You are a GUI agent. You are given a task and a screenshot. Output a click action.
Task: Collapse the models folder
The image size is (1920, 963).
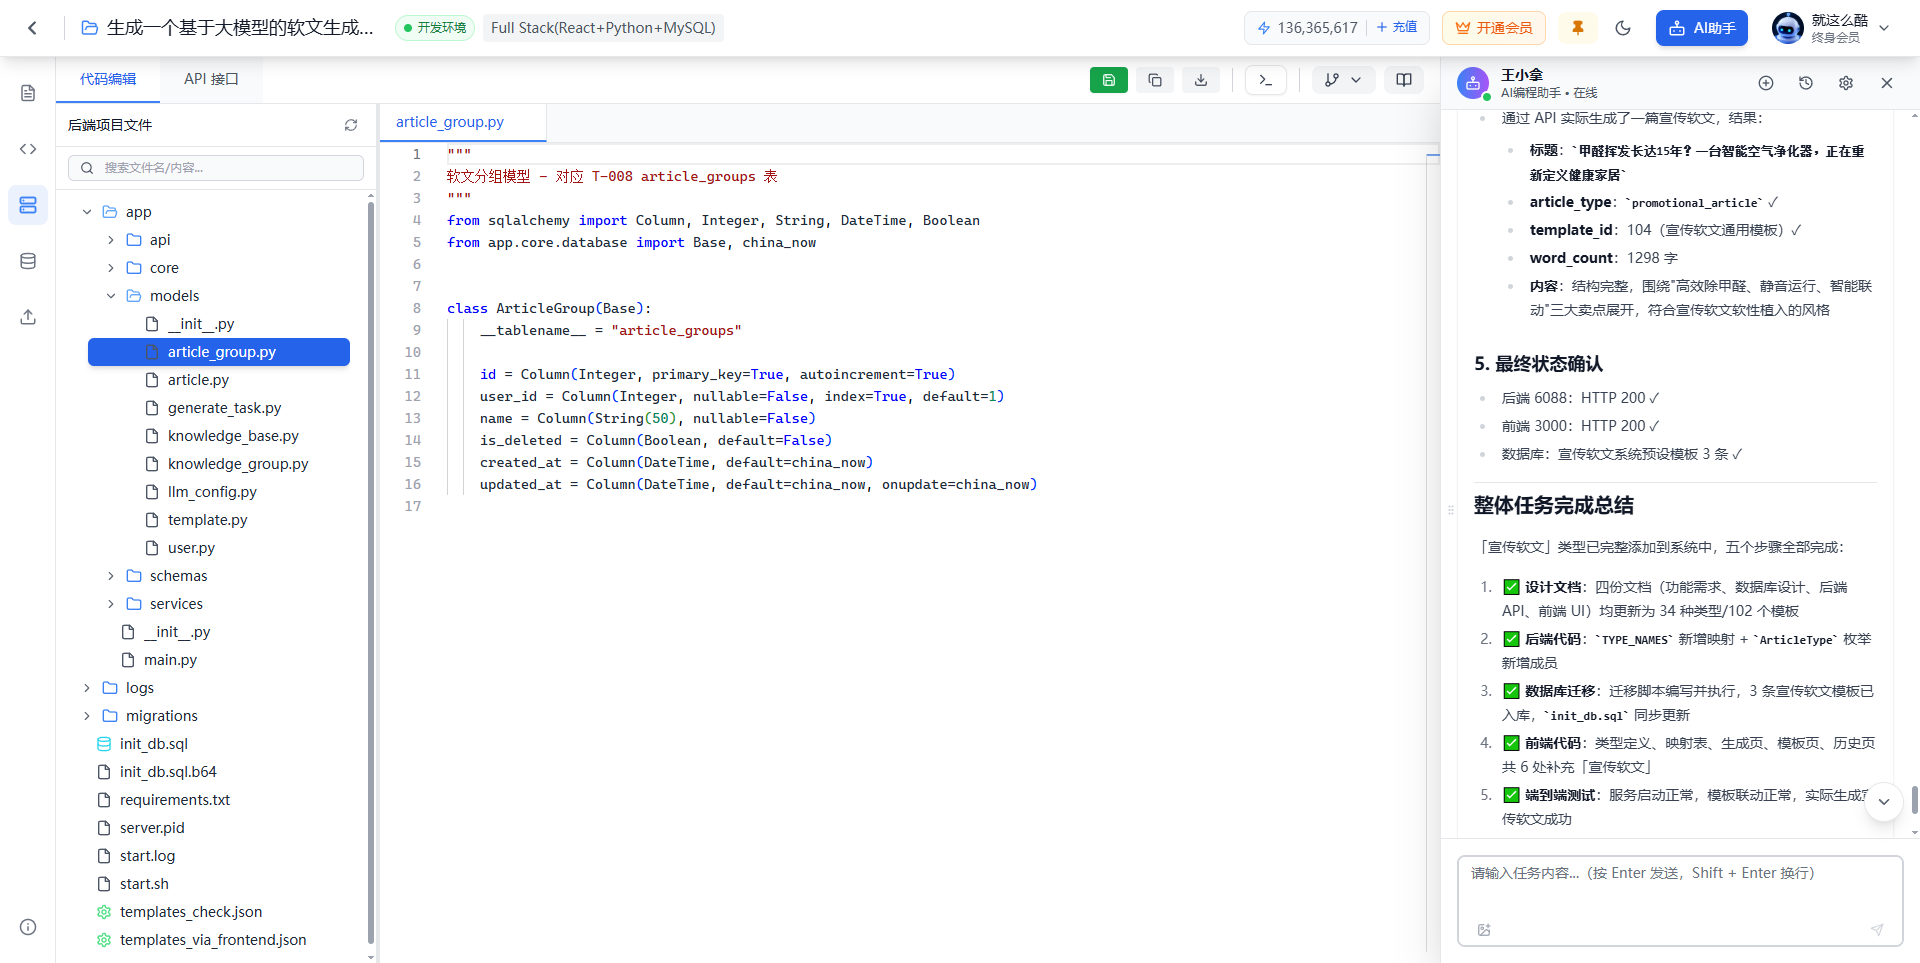point(111,296)
